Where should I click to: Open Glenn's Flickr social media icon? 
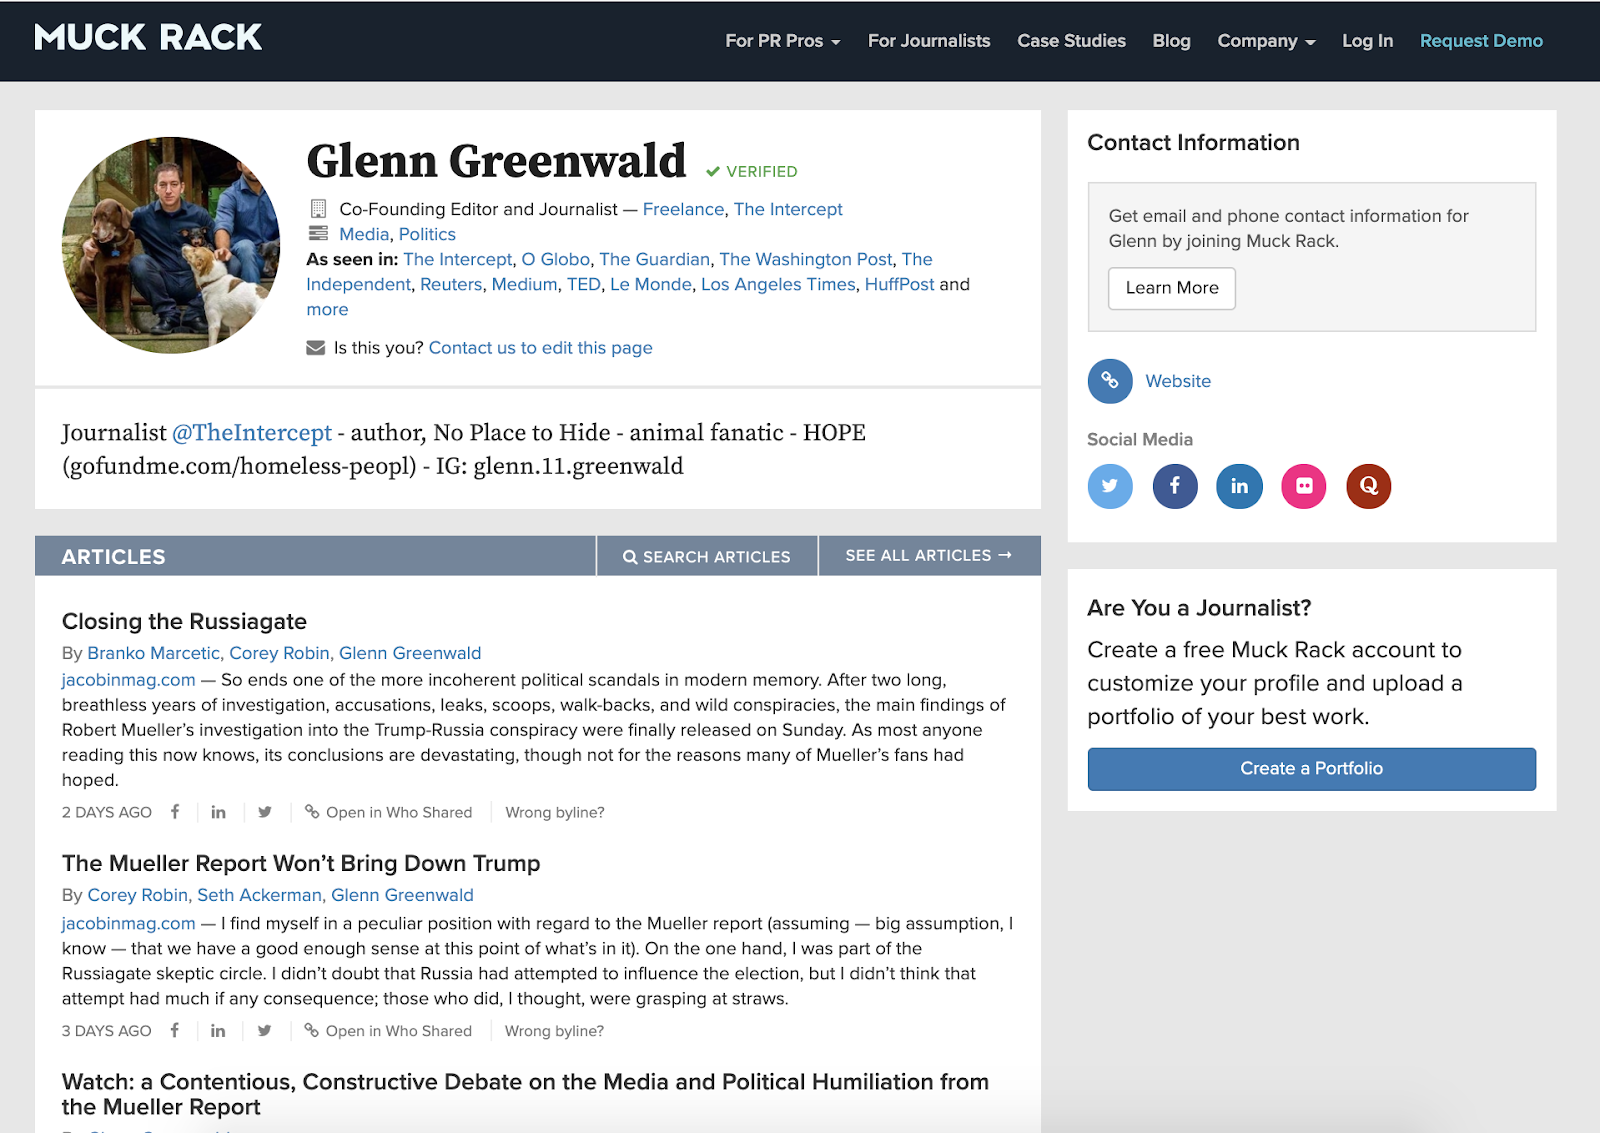(x=1304, y=486)
